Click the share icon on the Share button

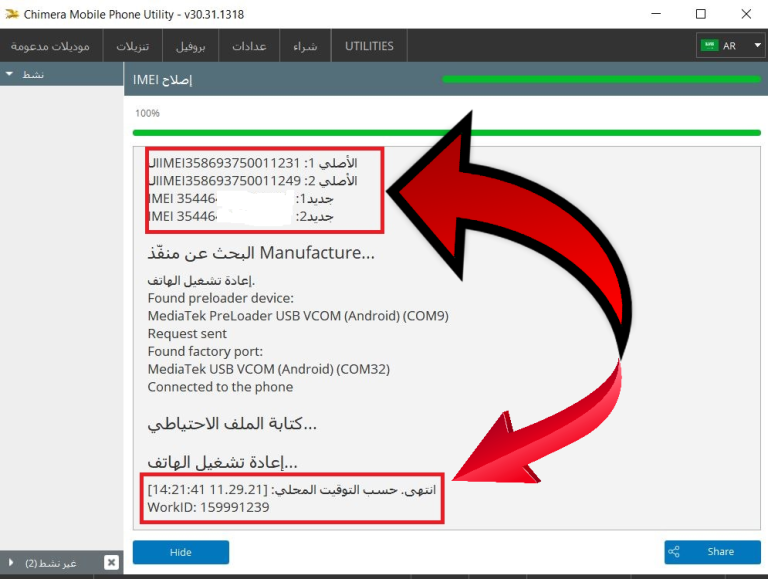pyautogui.click(x=673, y=552)
